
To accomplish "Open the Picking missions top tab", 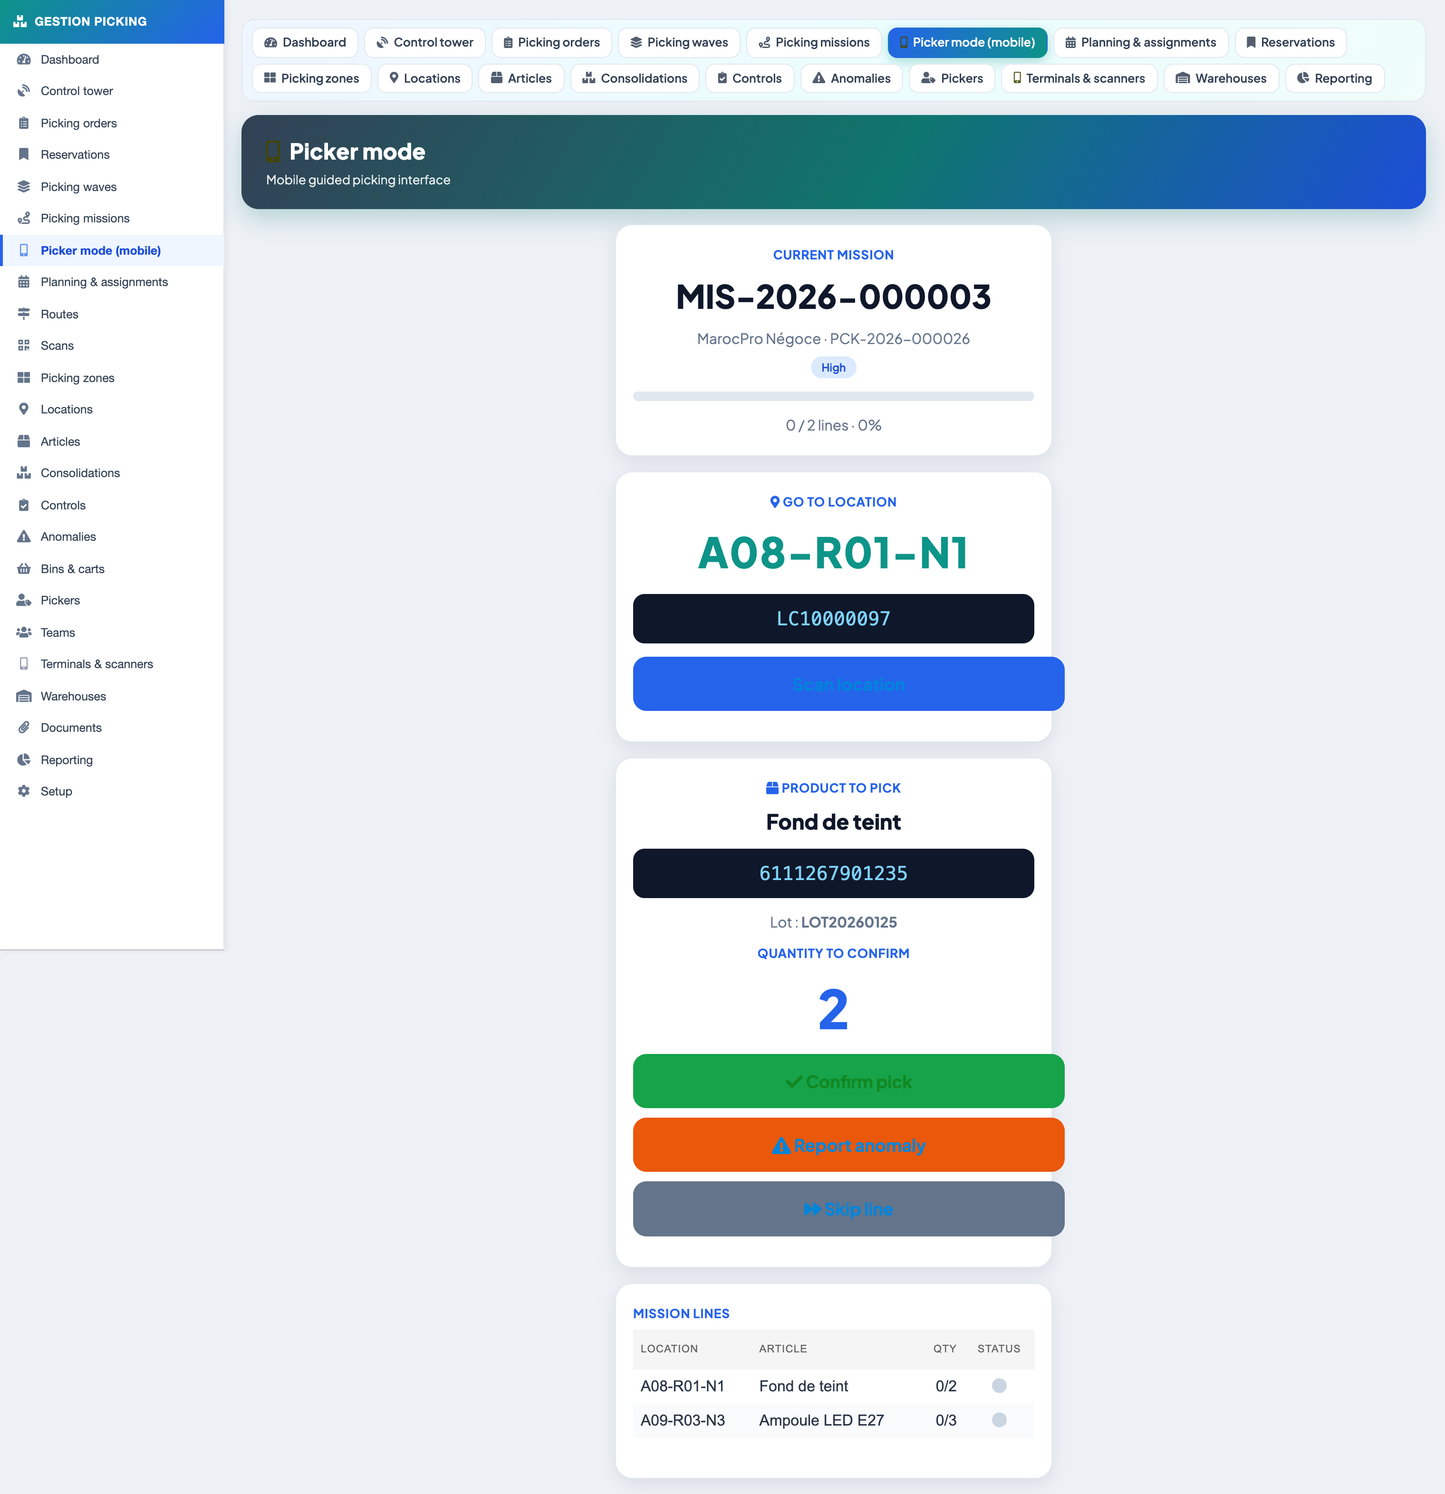I will [814, 42].
